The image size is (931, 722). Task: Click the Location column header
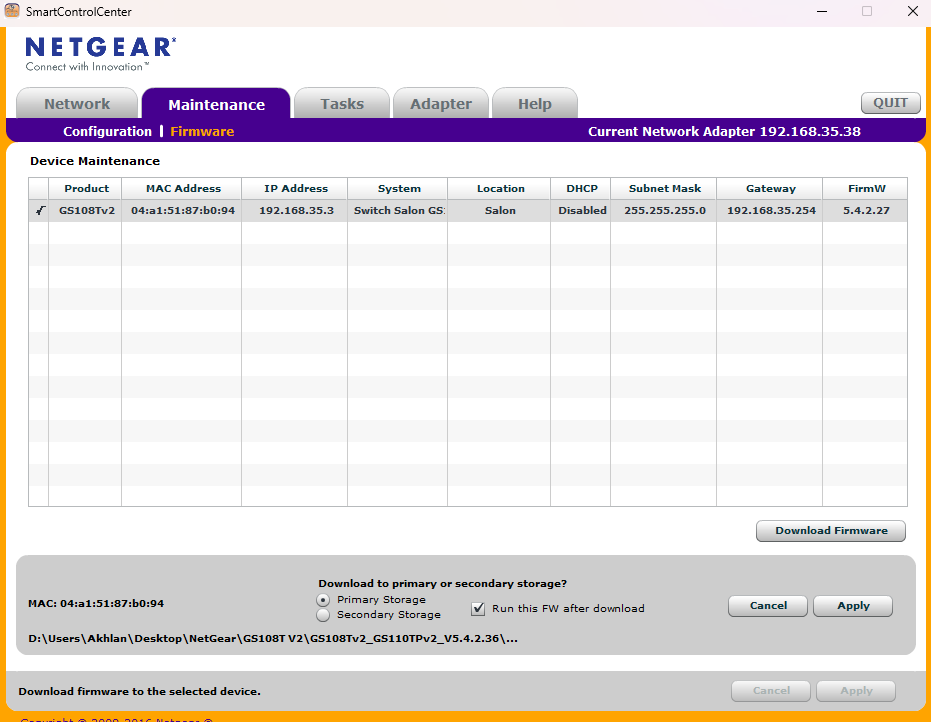tap(500, 188)
